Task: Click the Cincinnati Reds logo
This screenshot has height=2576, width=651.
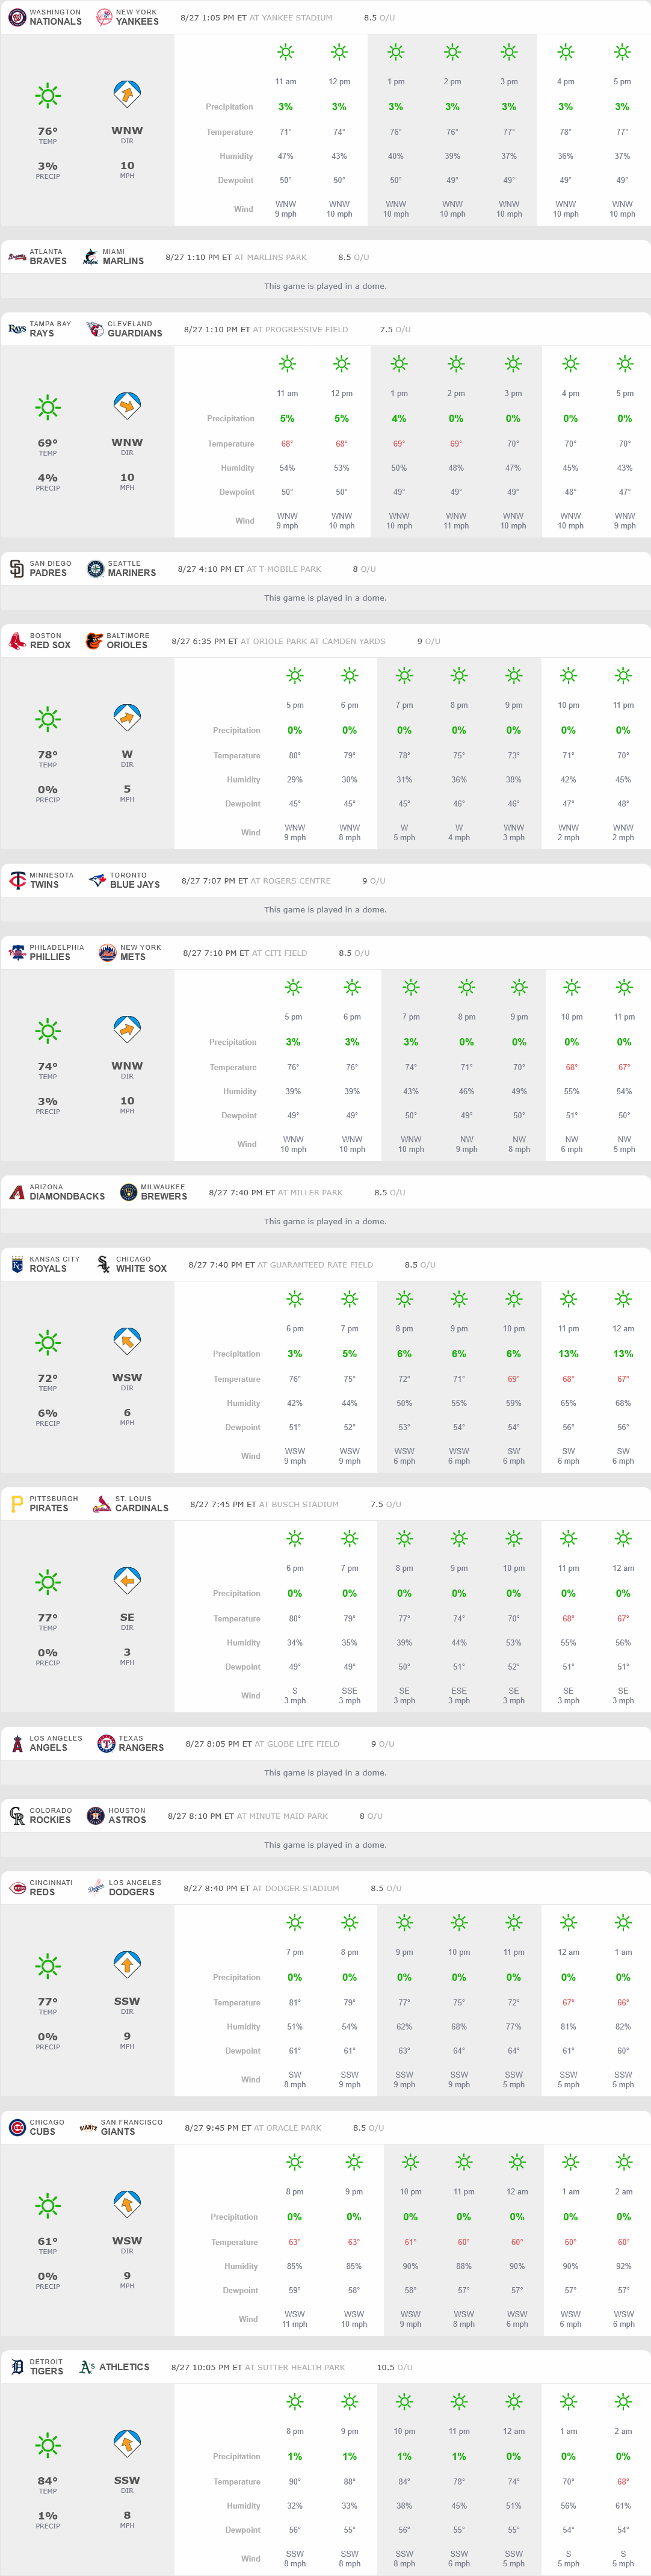Action: 17,1888
